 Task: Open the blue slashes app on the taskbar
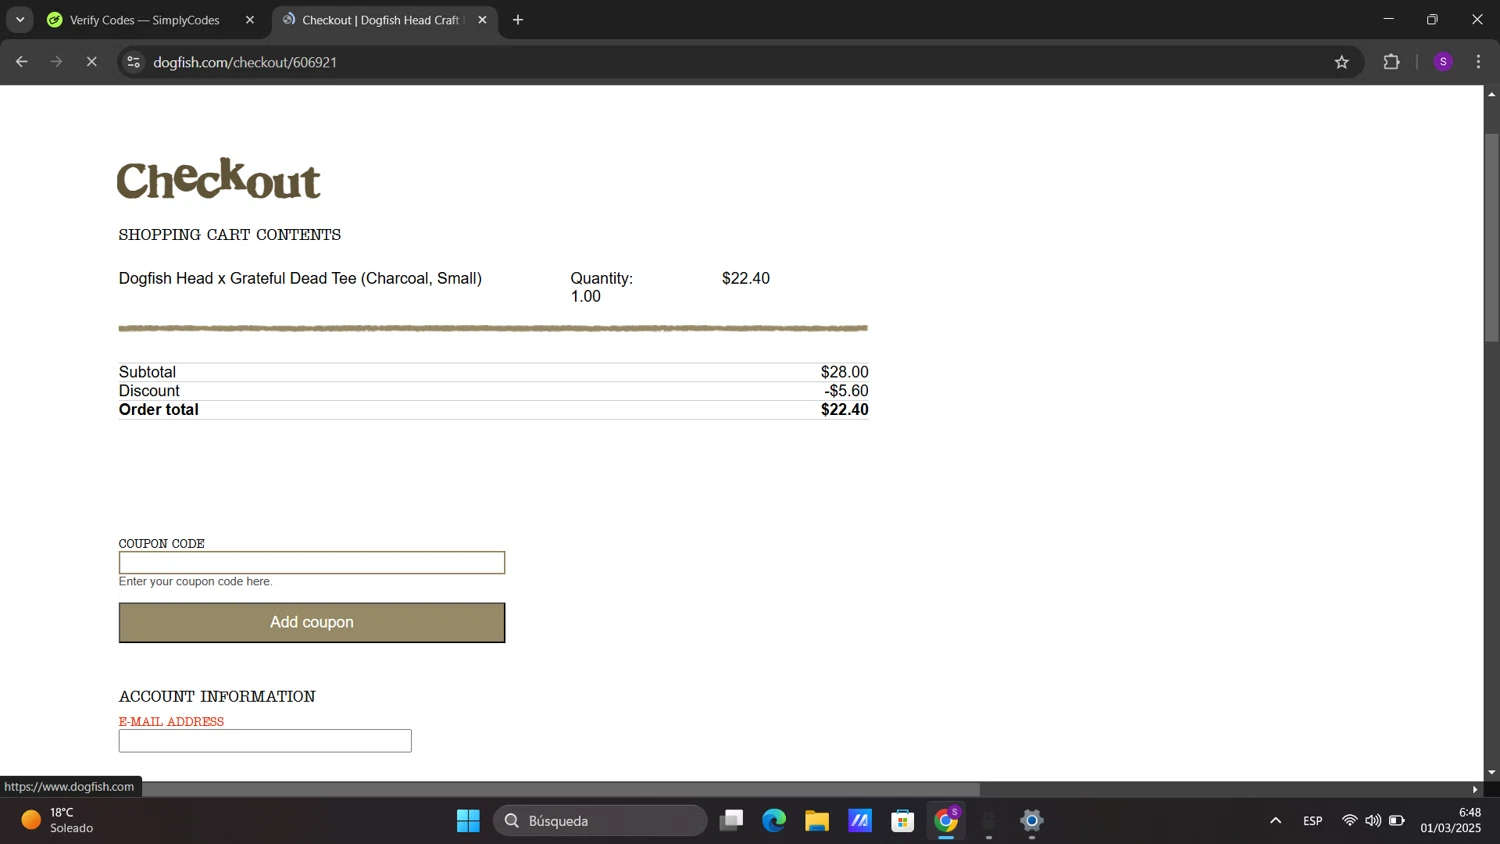coord(860,821)
